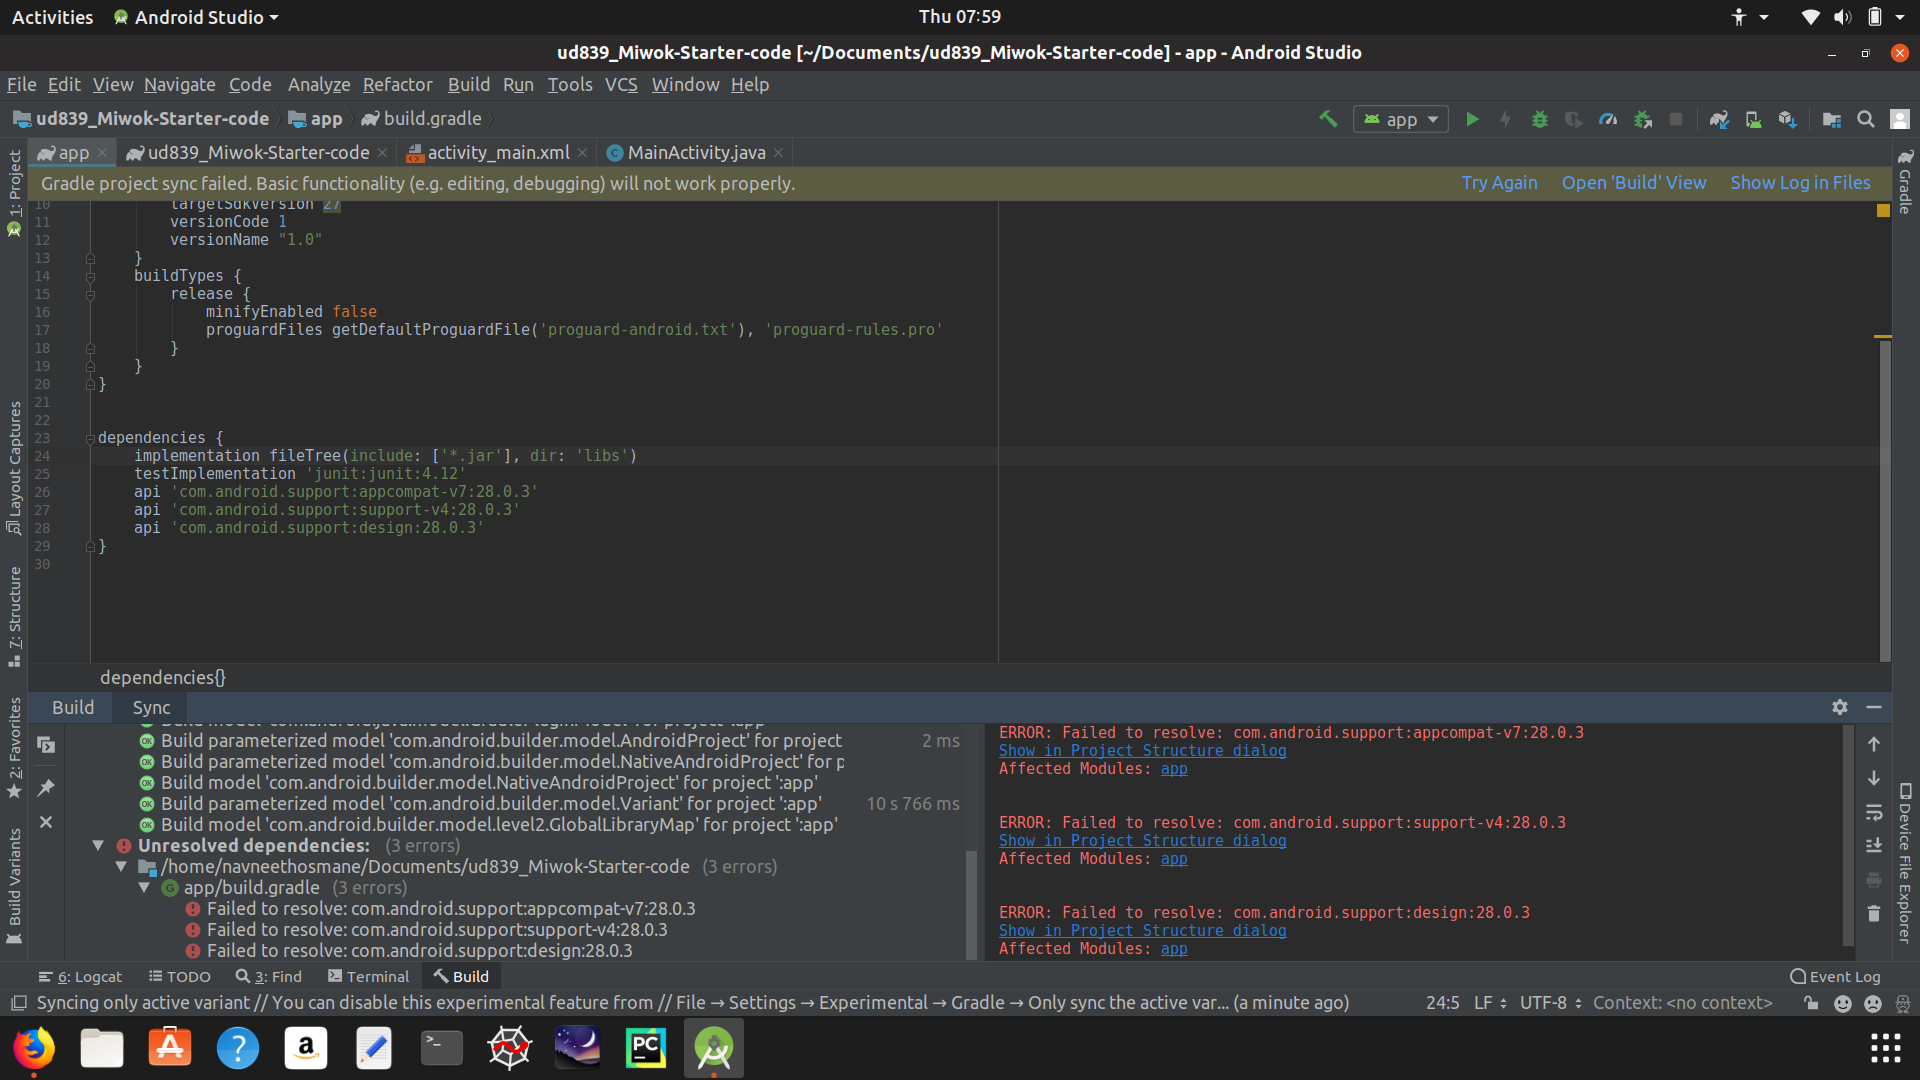Click Open 'Build' View
Image resolution: width=1920 pixels, height=1080 pixels.
1634,183
